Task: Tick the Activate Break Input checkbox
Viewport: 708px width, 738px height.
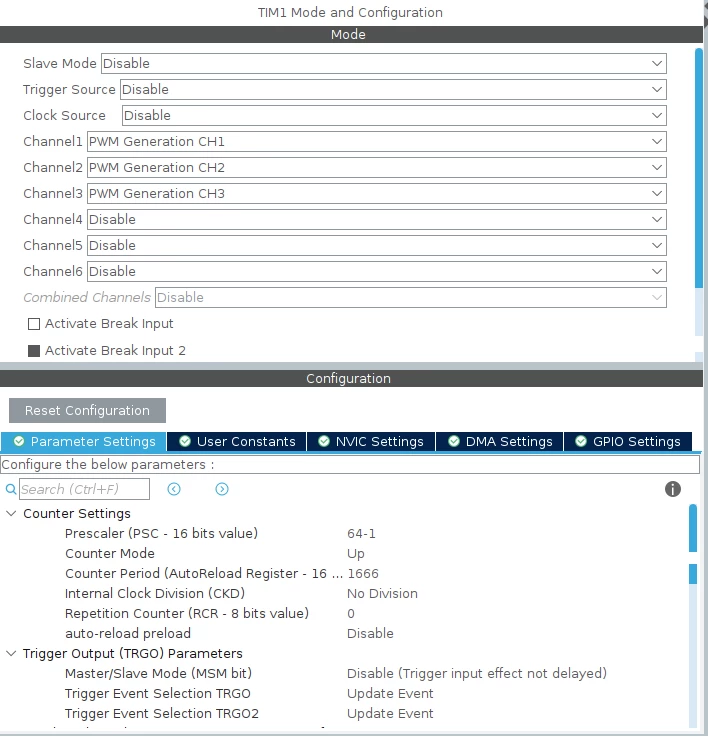Action: pyautogui.click(x=34, y=324)
